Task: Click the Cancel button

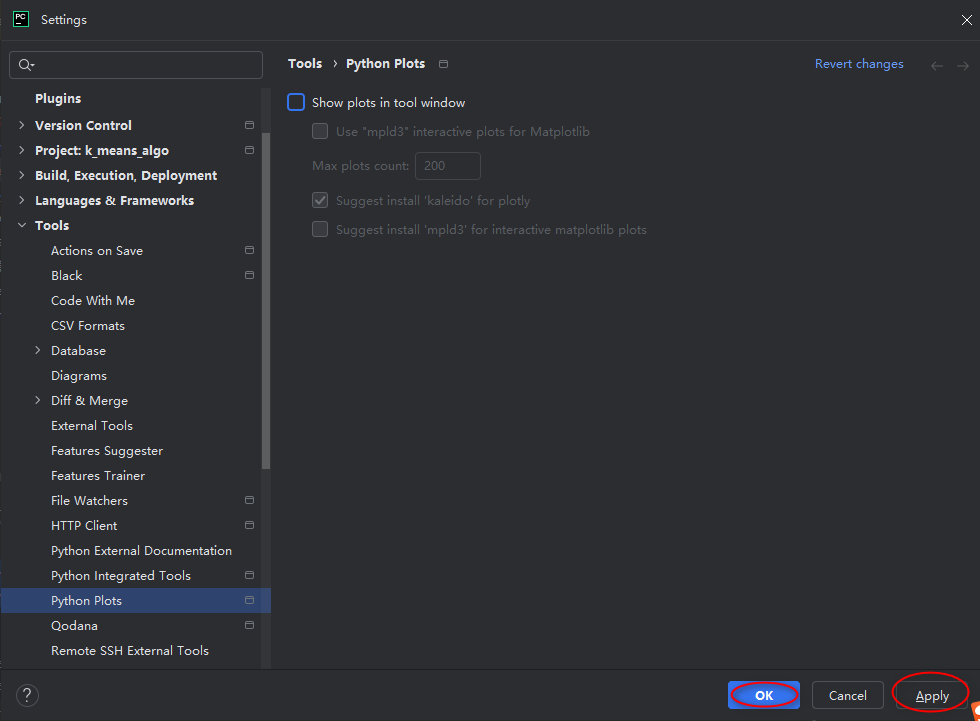Action: (848, 695)
